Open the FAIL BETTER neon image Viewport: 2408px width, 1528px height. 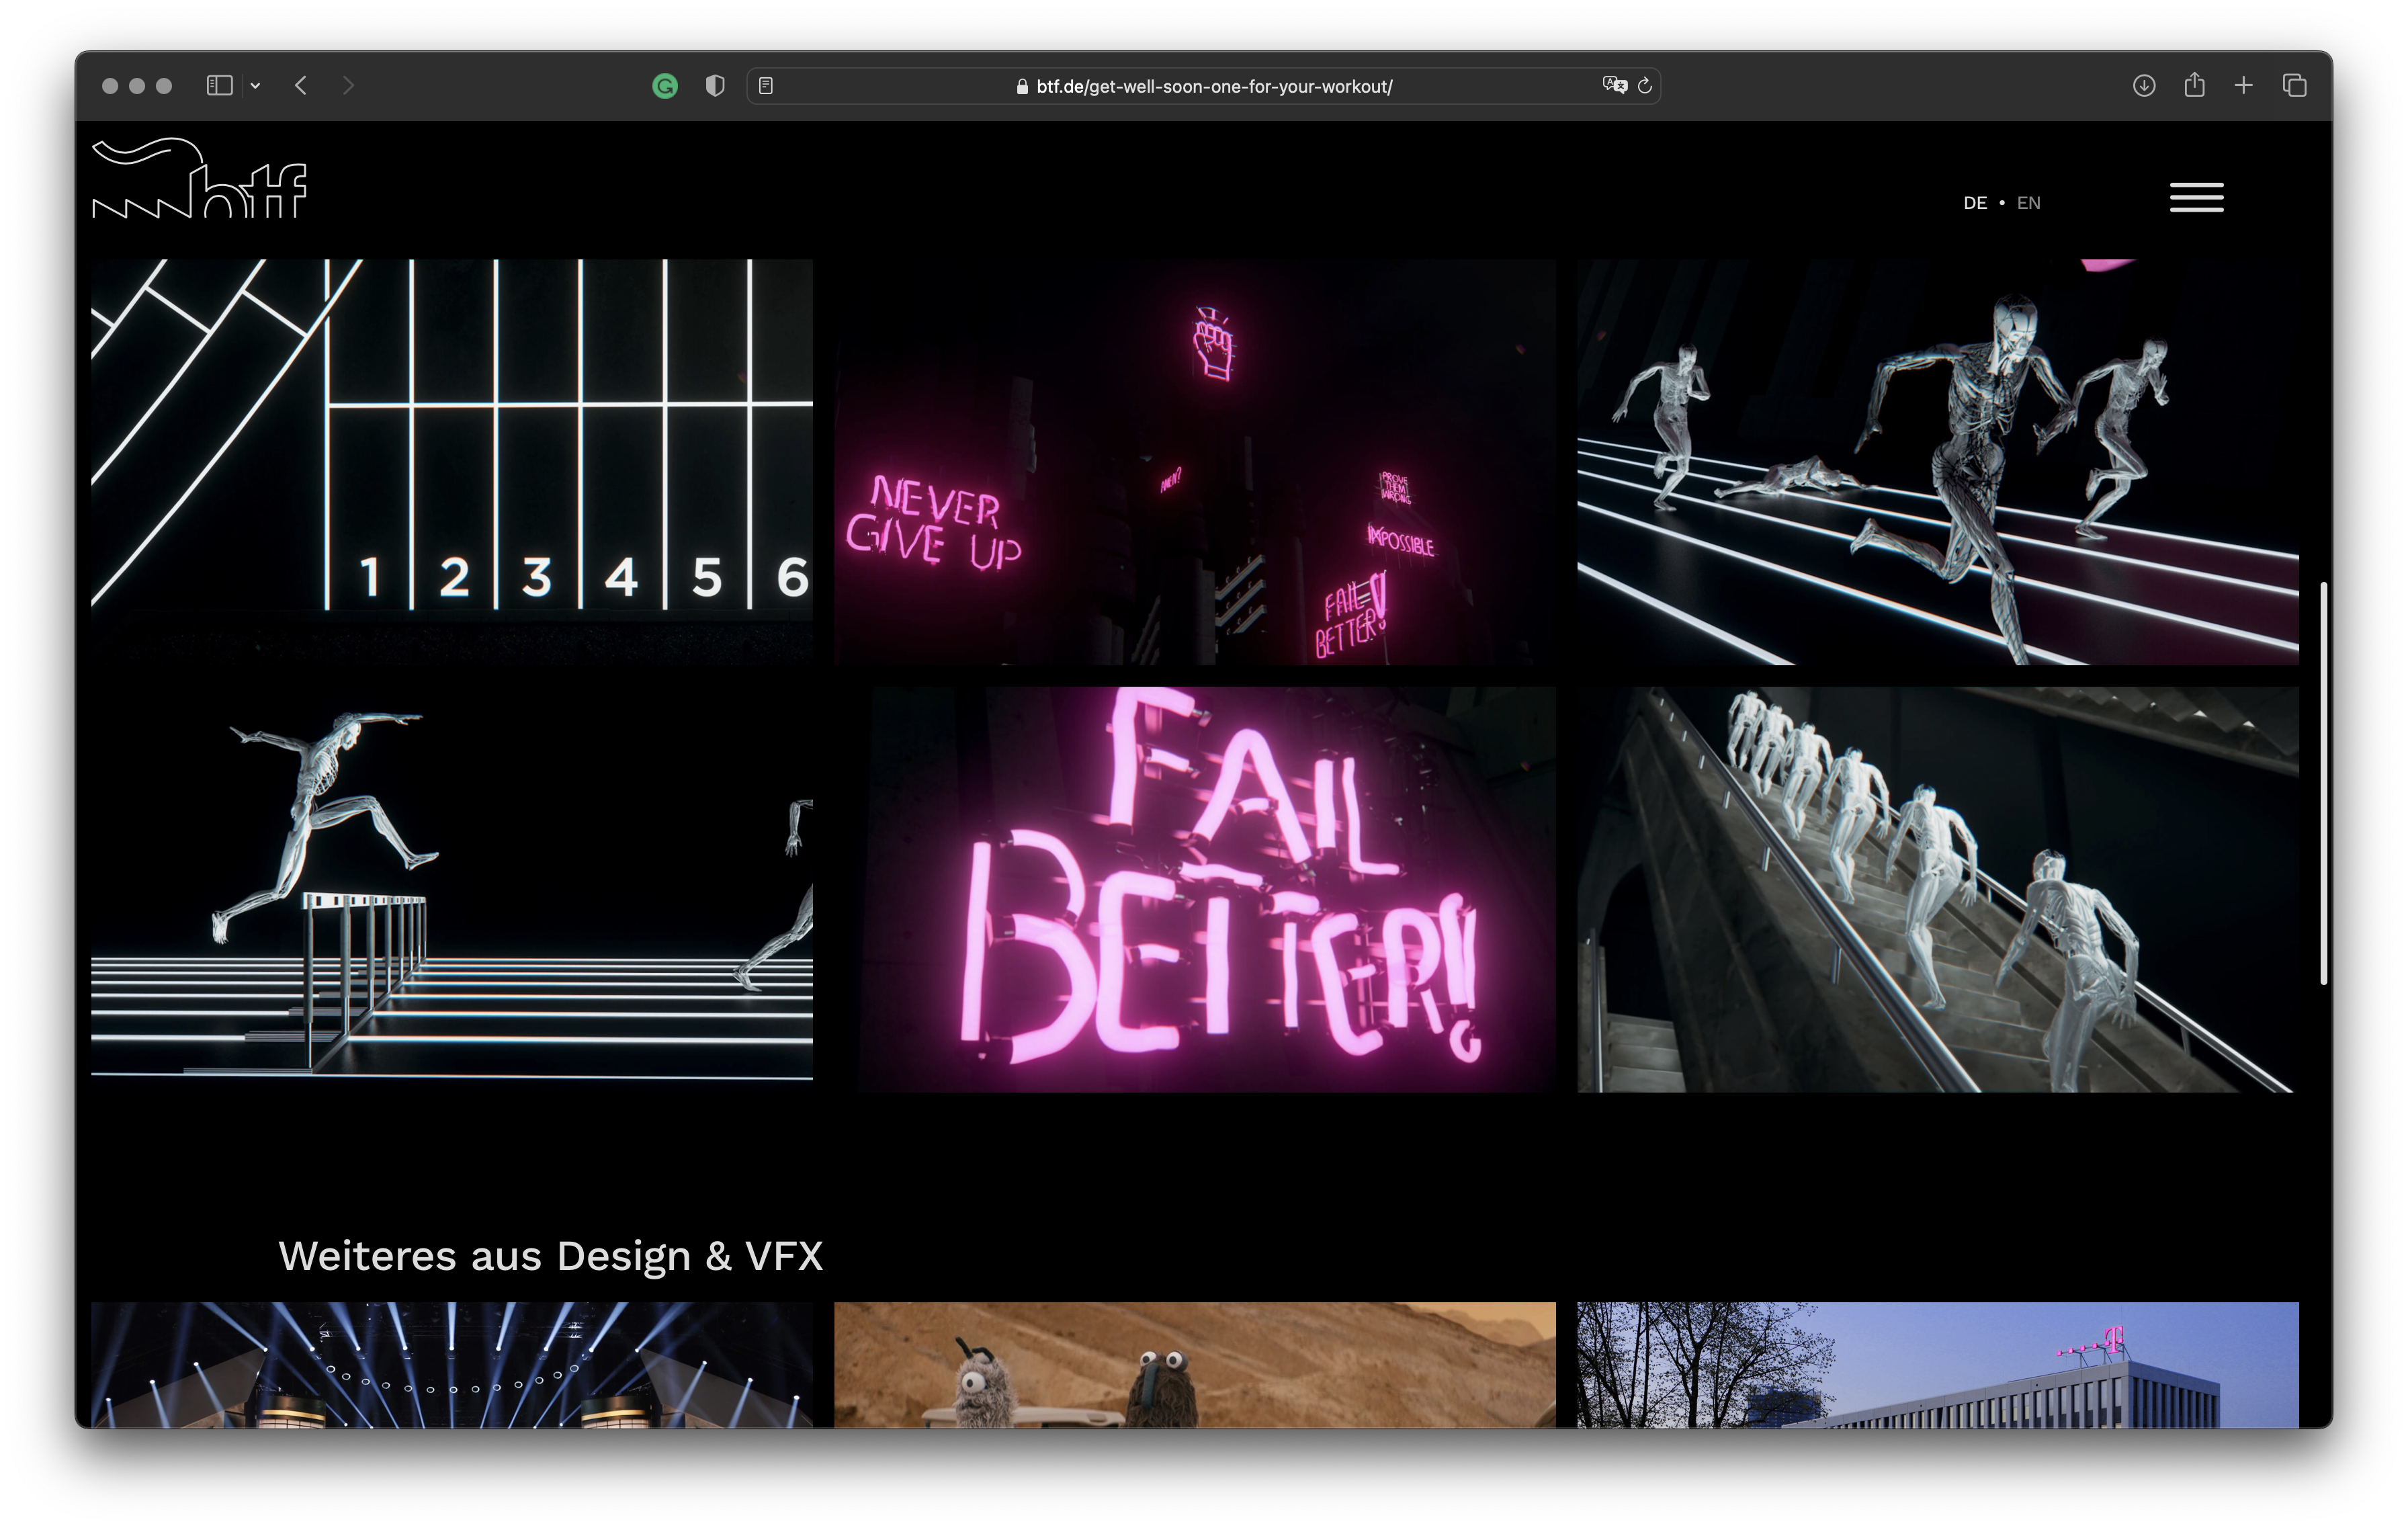click(1207, 889)
